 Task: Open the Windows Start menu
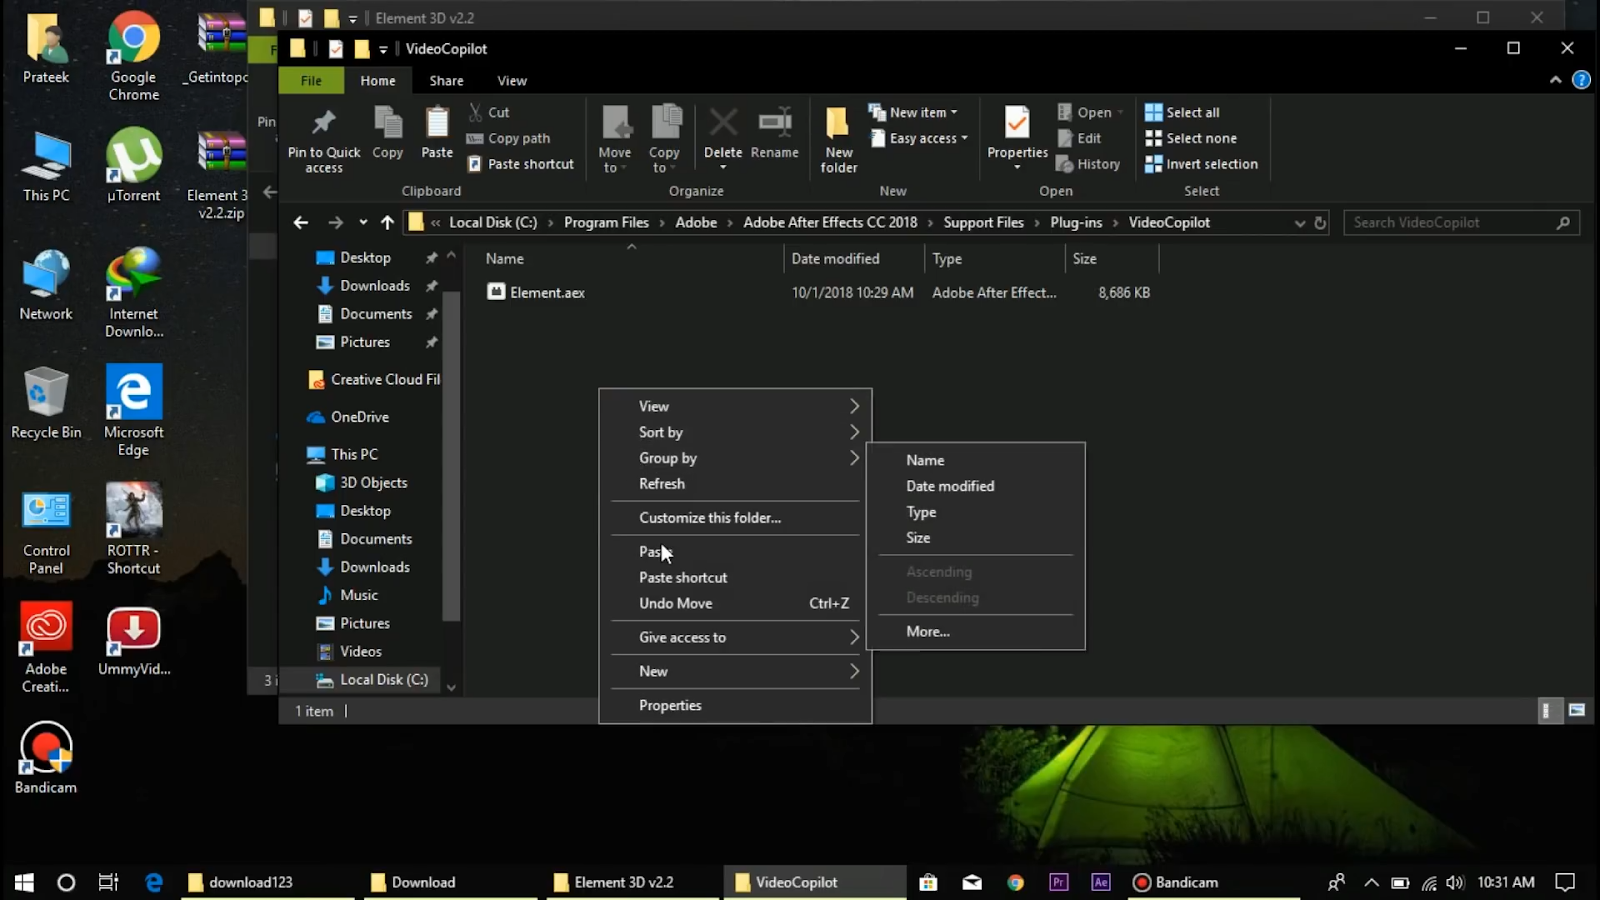point(24,882)
